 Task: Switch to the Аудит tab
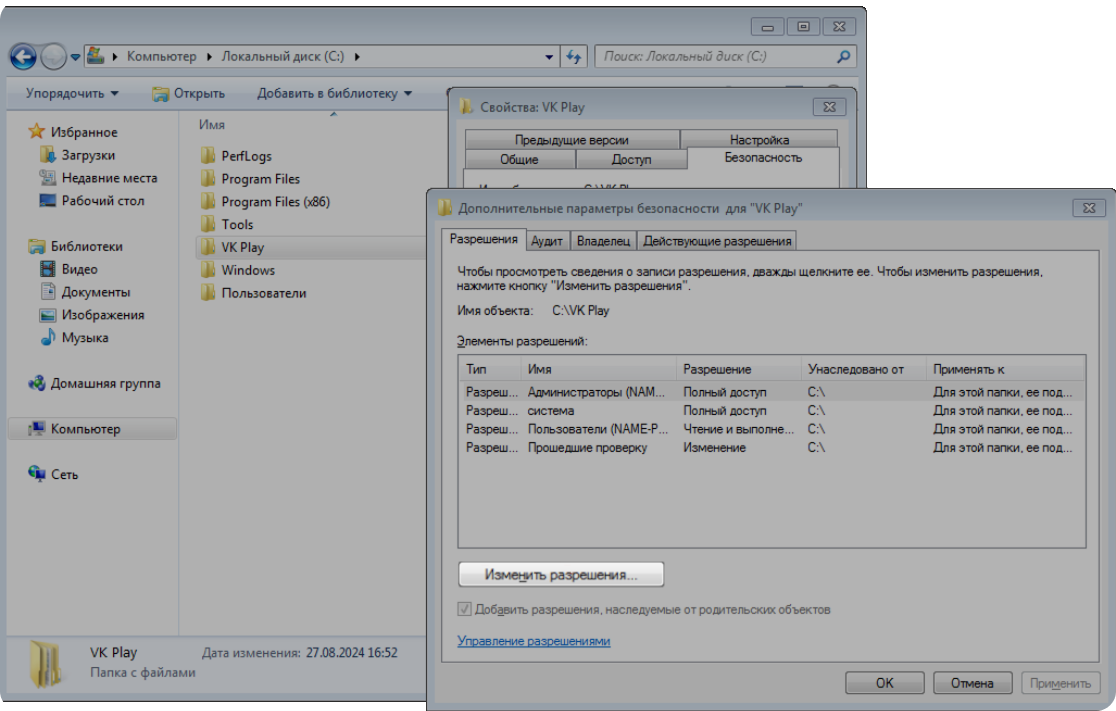[x=547, y=240]
